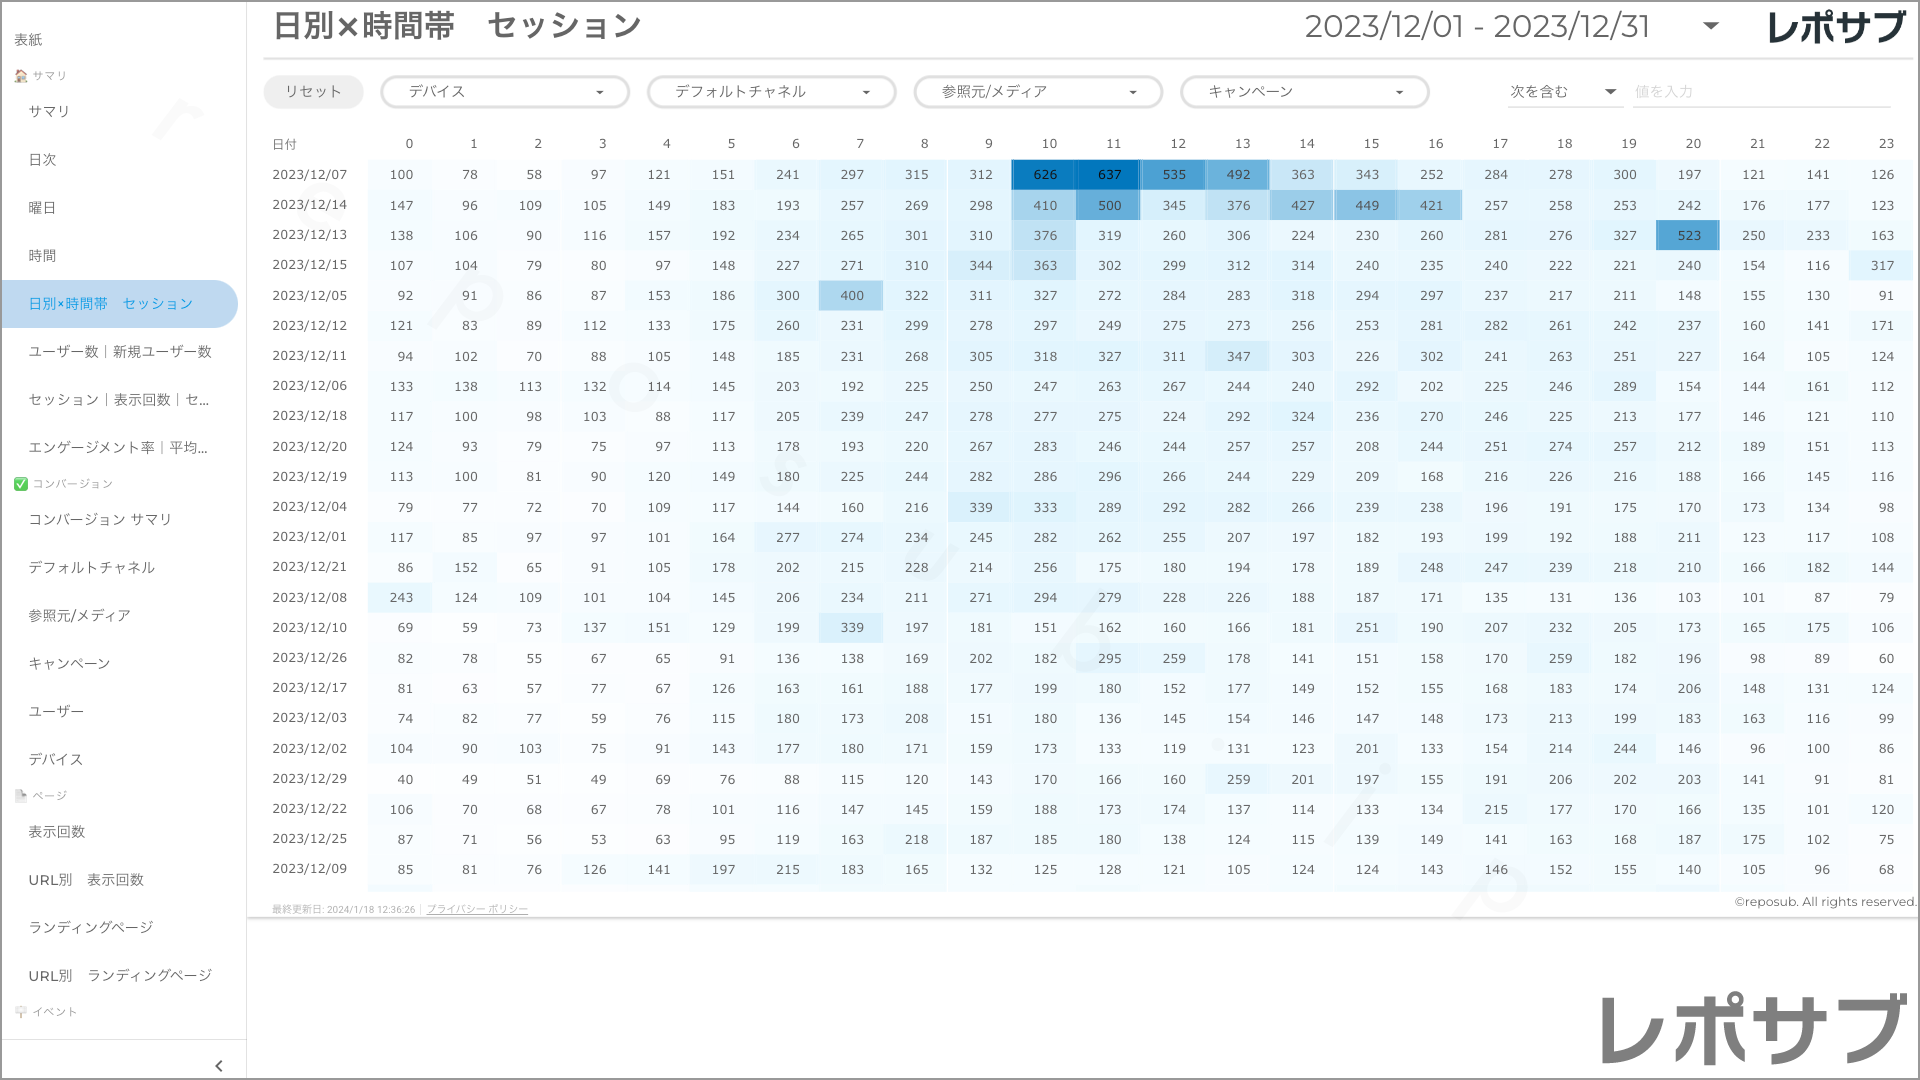Open the プライバシー ポリシー link
Screen dimensions: 1920x1080
click(x=477, y=910)
